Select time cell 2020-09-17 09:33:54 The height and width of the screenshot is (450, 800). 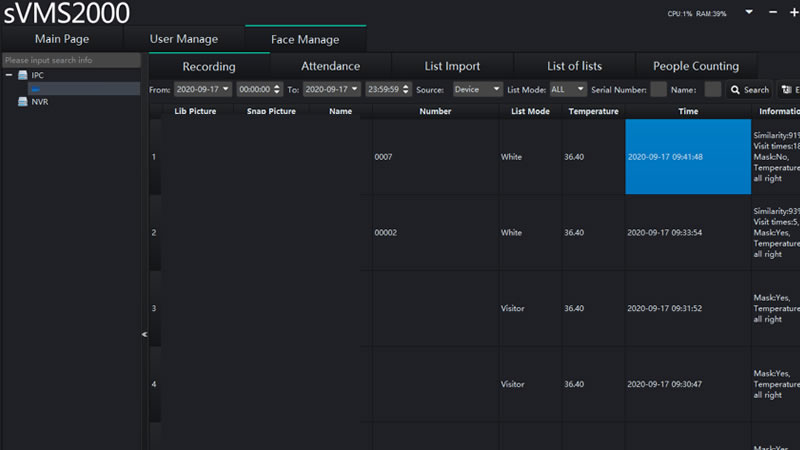coord(688,233)
